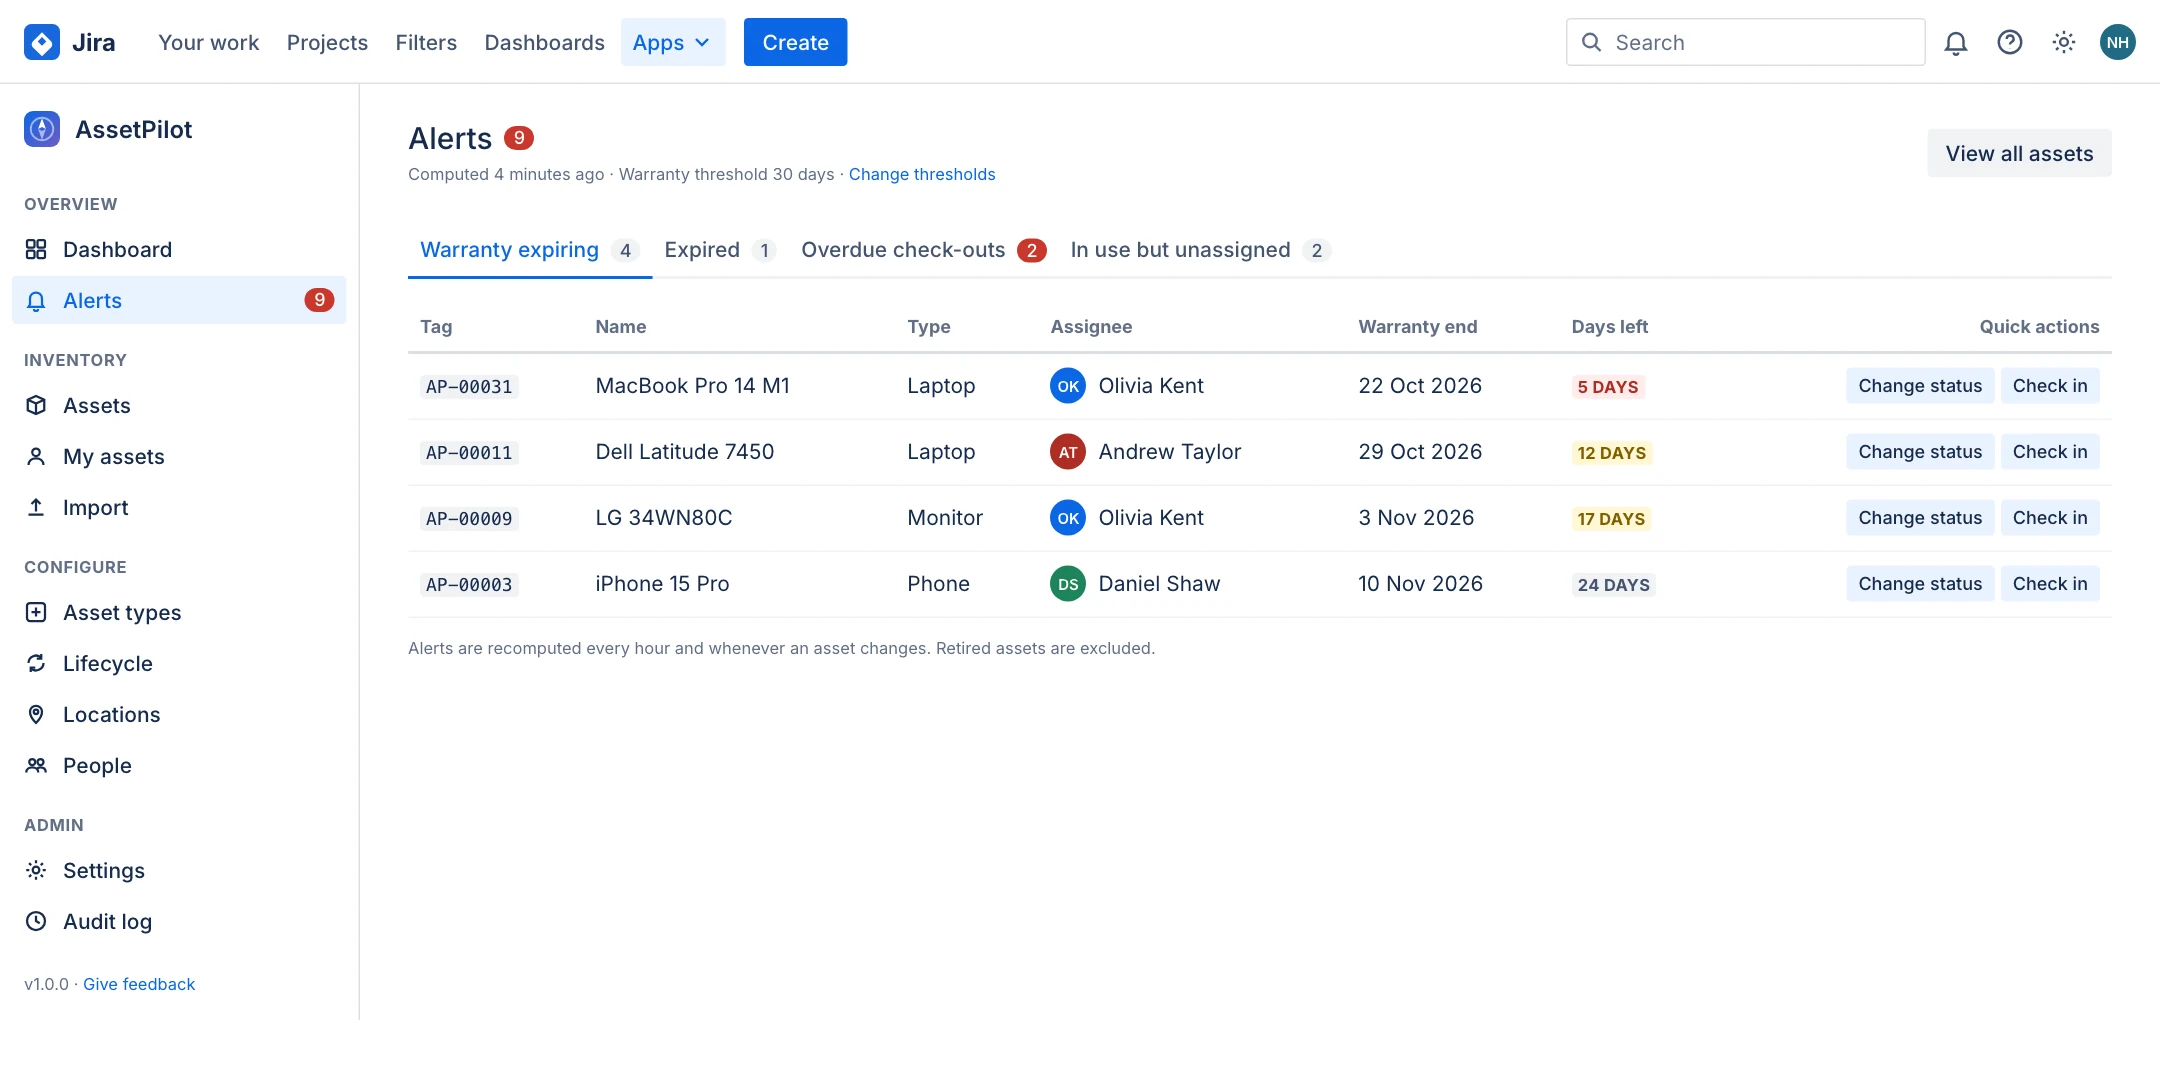Viewport: 2160px width, 1080px height.
Task: Switch to the Expired tab
Action: coord(720,250)
